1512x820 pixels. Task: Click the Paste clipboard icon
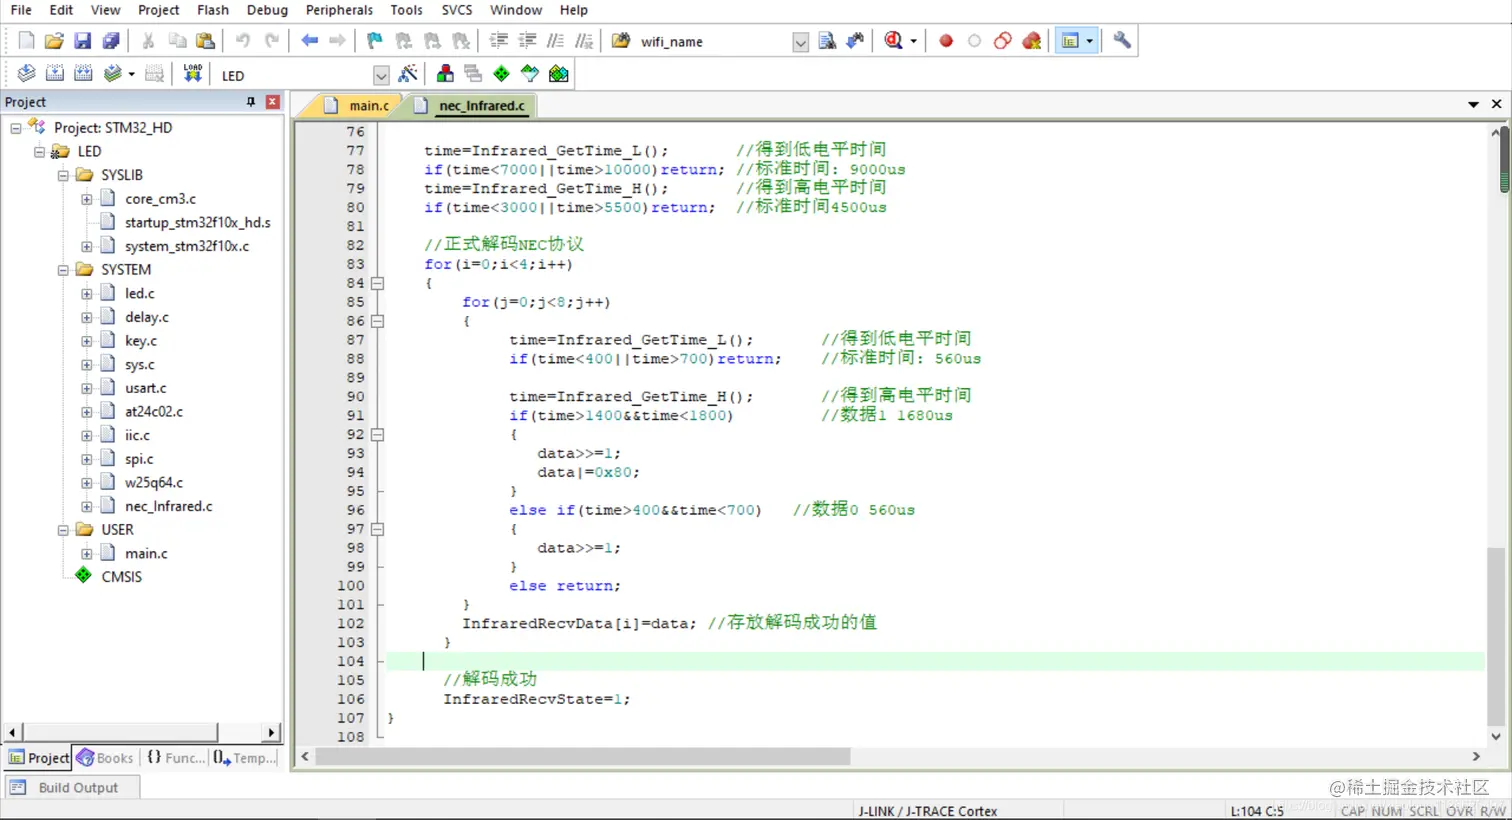(205, 41)
